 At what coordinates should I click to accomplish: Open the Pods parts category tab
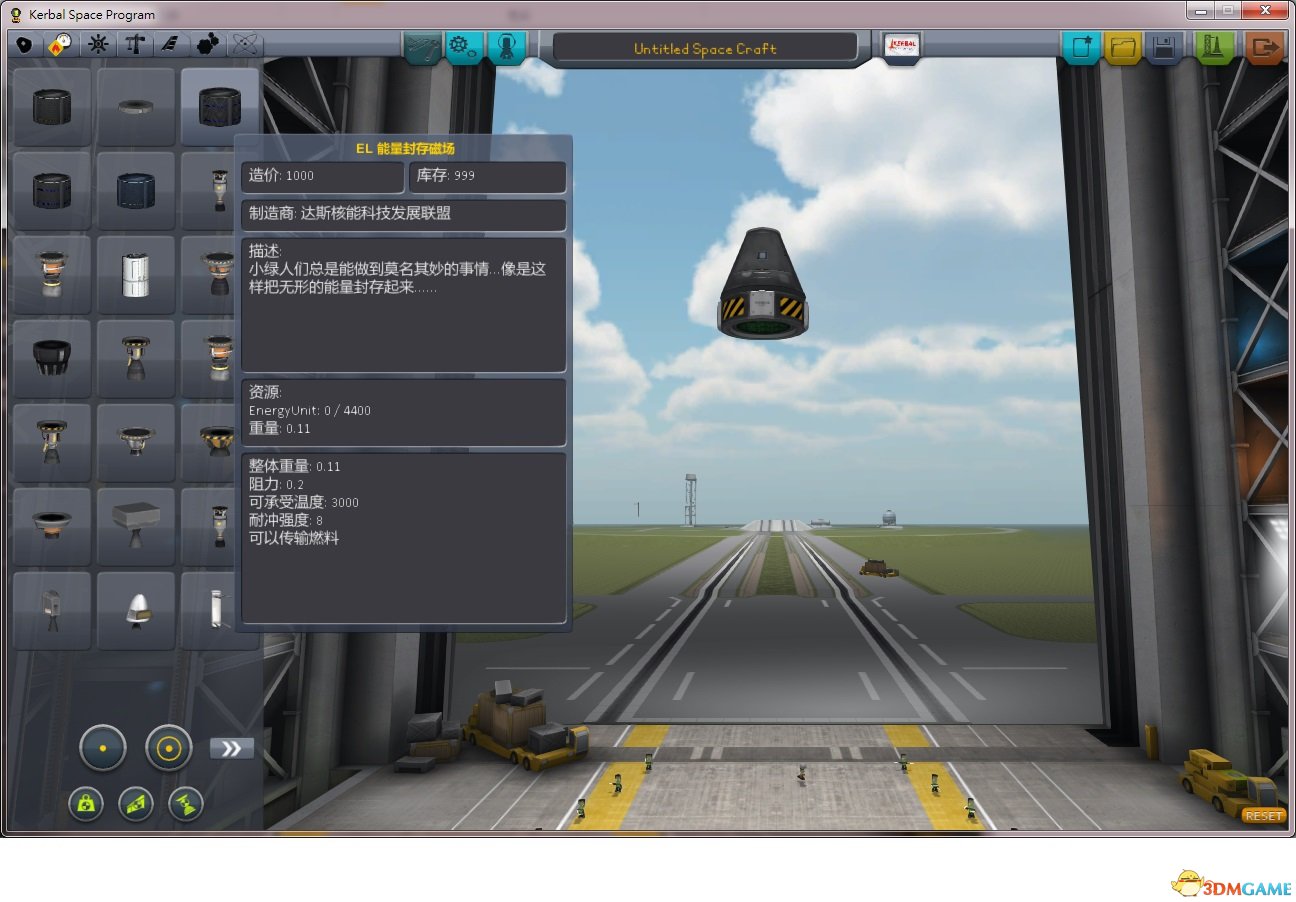(x=24, y=45)
